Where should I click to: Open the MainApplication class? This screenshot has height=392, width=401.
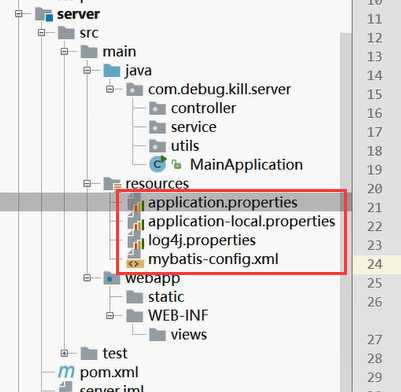[246, 165]
